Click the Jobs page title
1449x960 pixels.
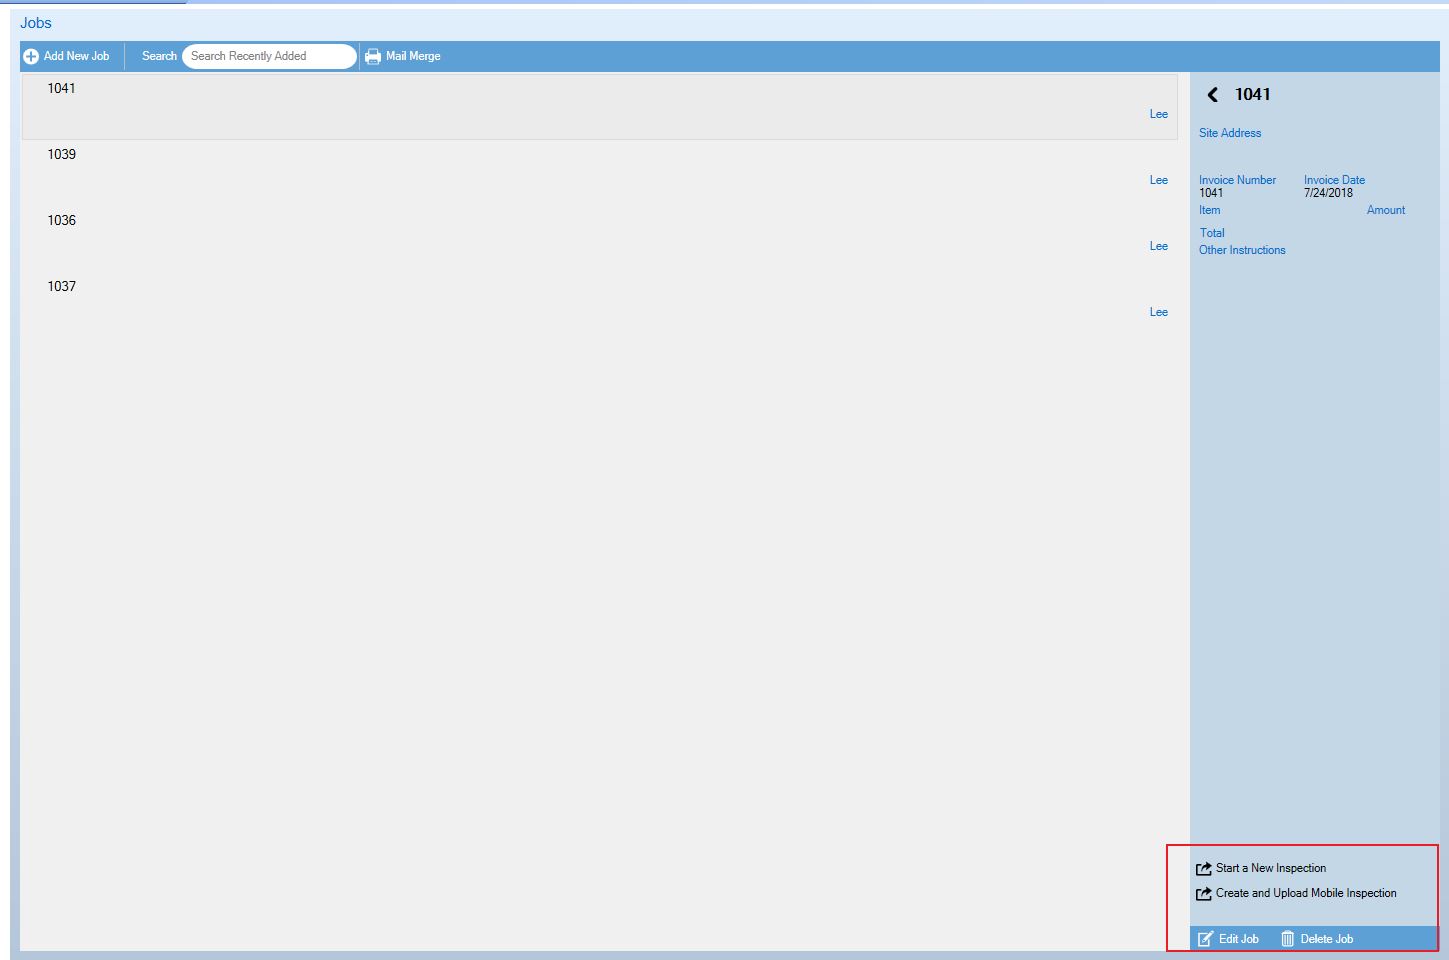[x=36, y=23]
